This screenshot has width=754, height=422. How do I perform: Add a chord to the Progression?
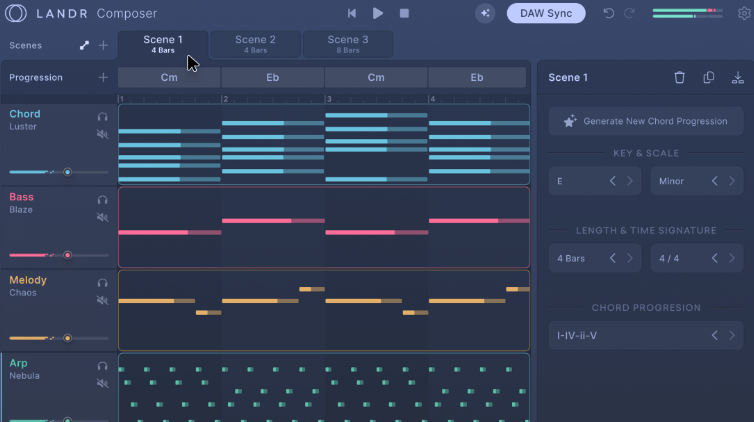(103, 77)
